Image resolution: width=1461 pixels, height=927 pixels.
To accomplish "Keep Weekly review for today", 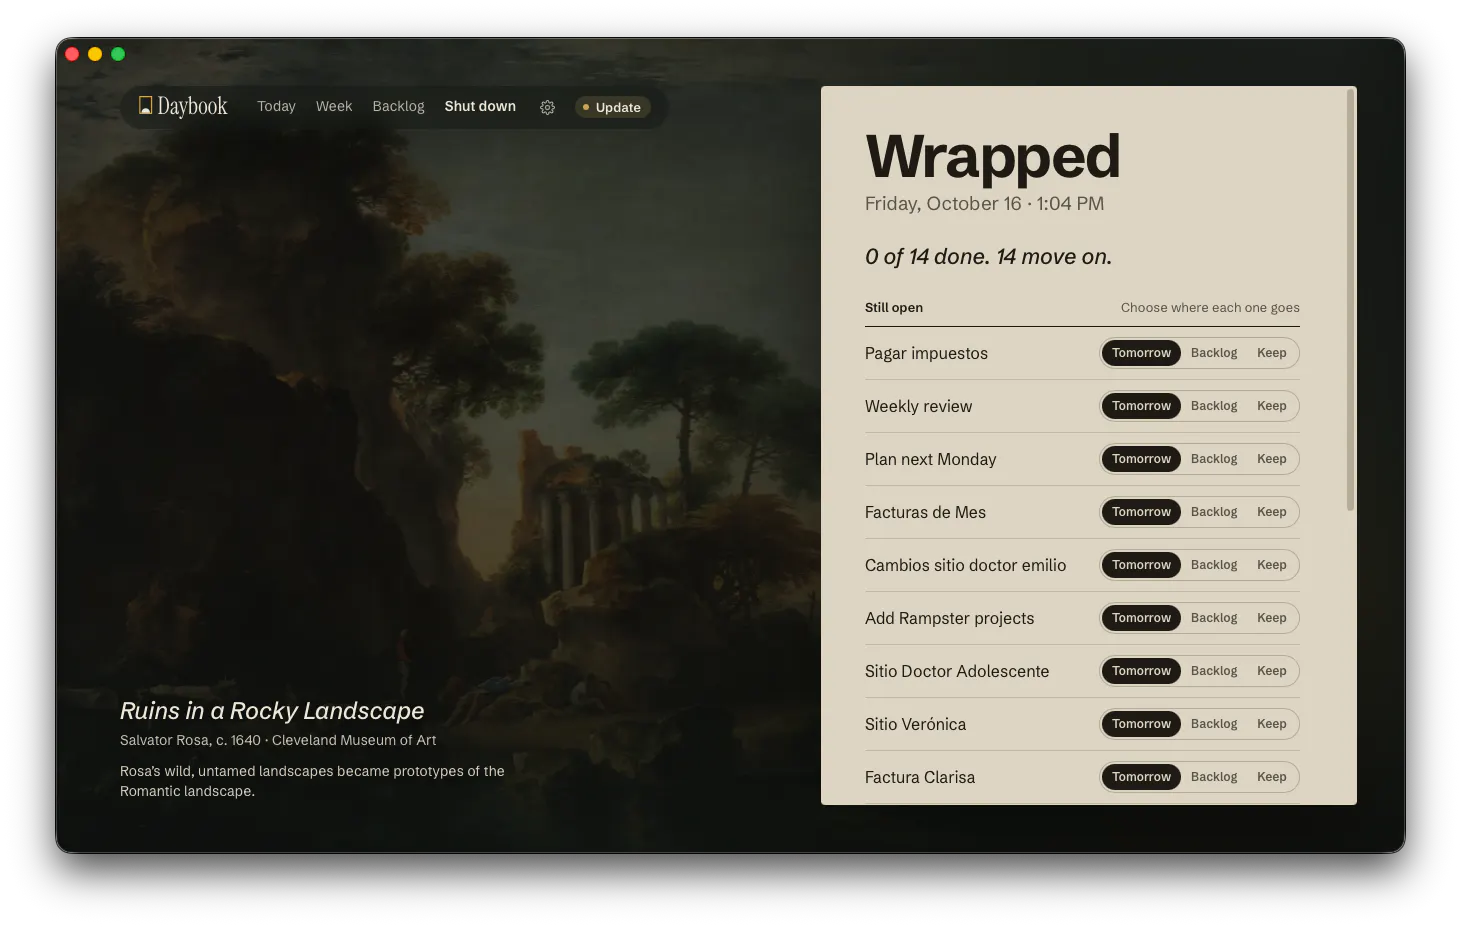I will click(x=1272, y=406).
